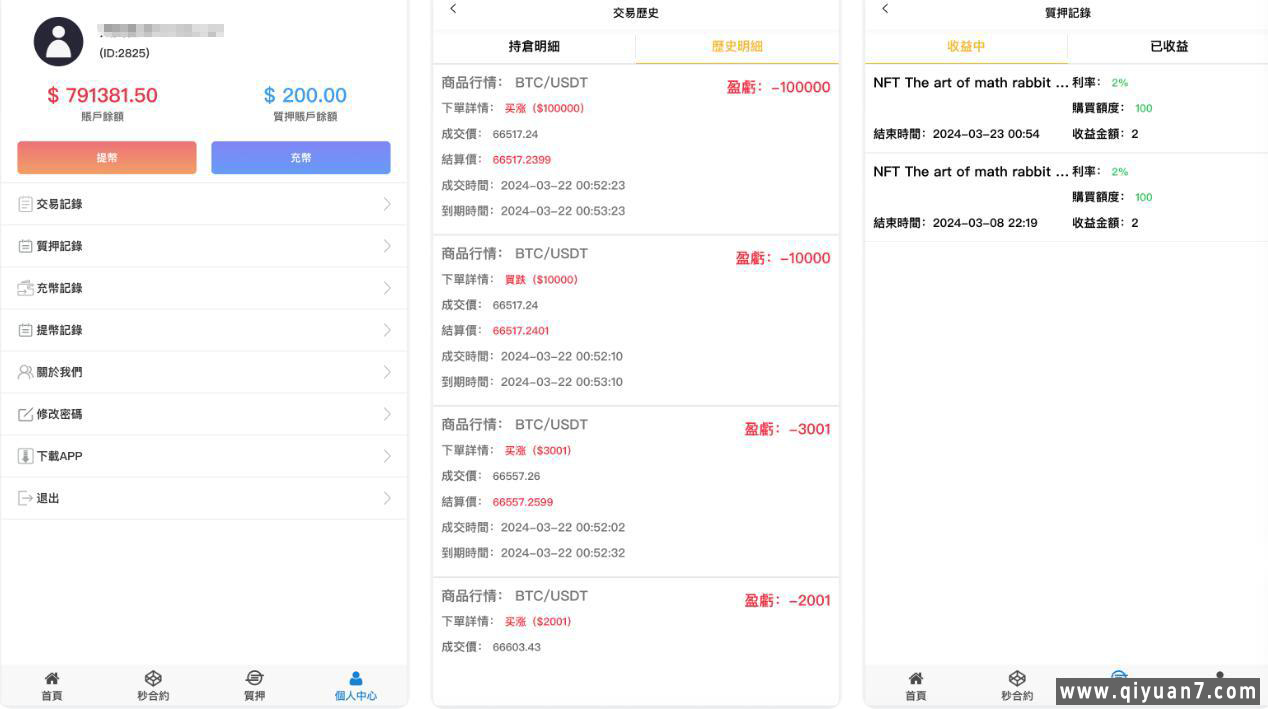Expand the 充幣記錄 row chevron

(387, 288)
